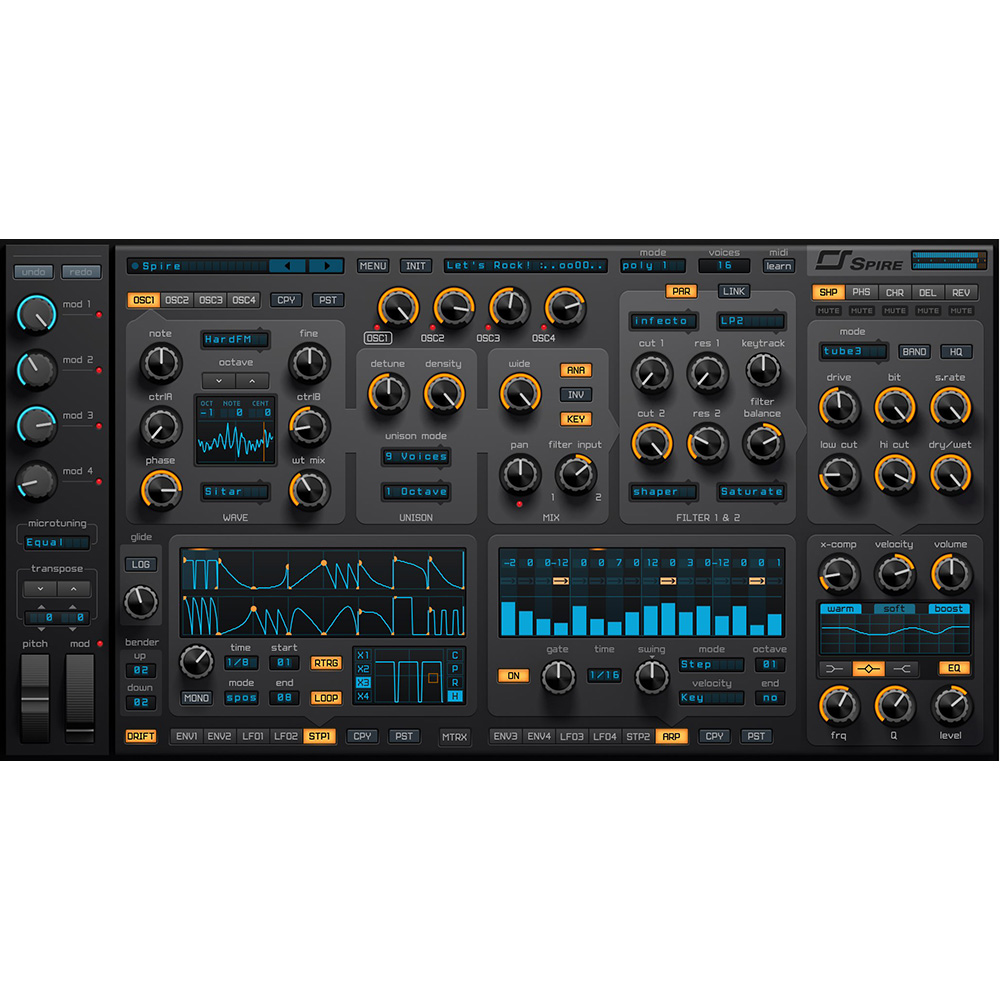Image resolution: width=1000 pixels, height=1000 pixels.
Task: Mute the SHP effect
Action: (x=828, y=311)
